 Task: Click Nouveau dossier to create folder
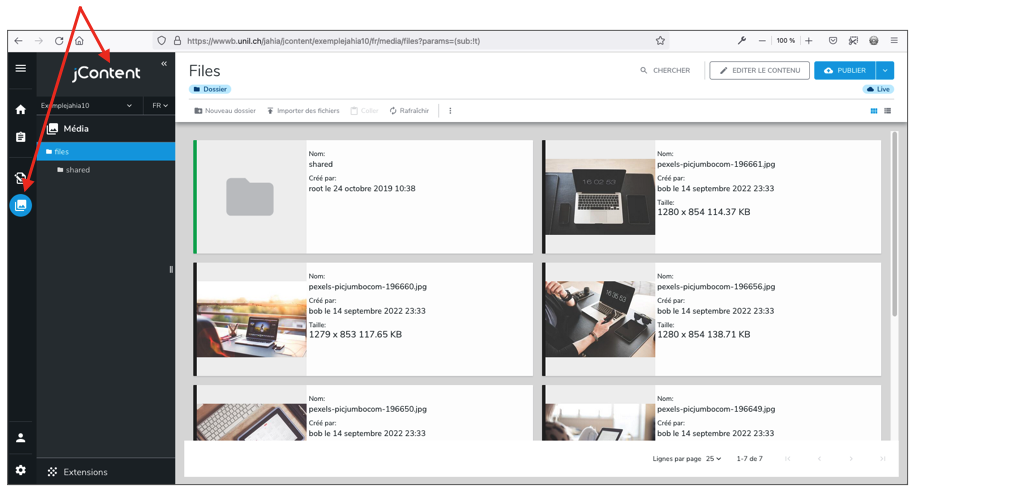click(225, 111)
